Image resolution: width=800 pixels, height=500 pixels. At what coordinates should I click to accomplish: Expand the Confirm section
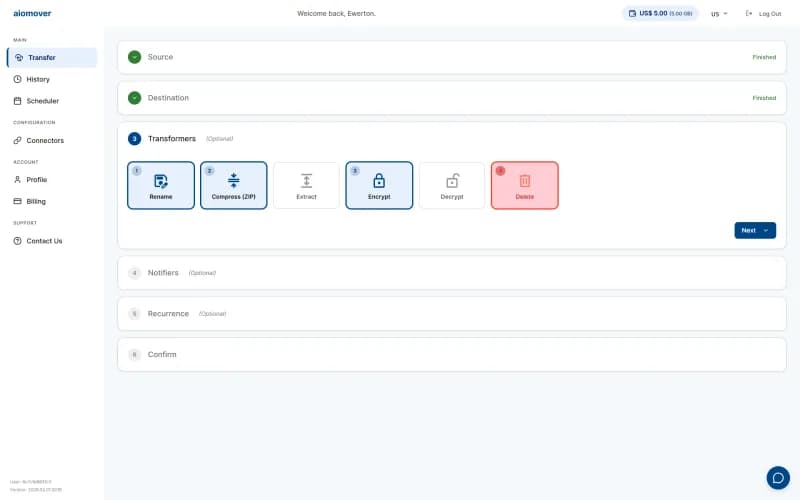click(452, 355)
